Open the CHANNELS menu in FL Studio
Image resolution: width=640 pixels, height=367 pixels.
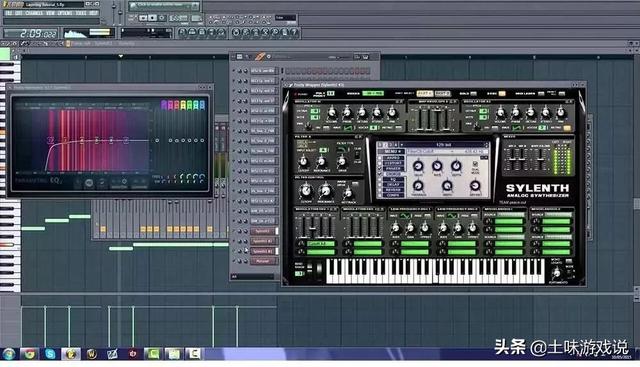point(34,13)
